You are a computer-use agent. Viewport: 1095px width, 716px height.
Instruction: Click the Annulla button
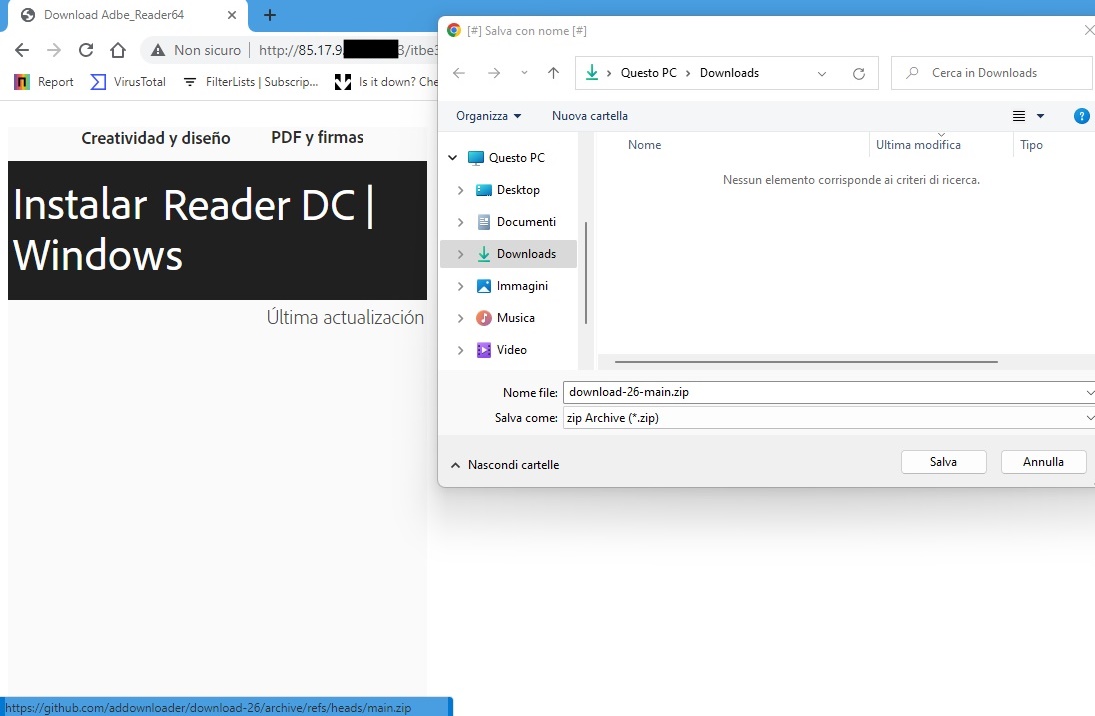tap(1043, 462)
